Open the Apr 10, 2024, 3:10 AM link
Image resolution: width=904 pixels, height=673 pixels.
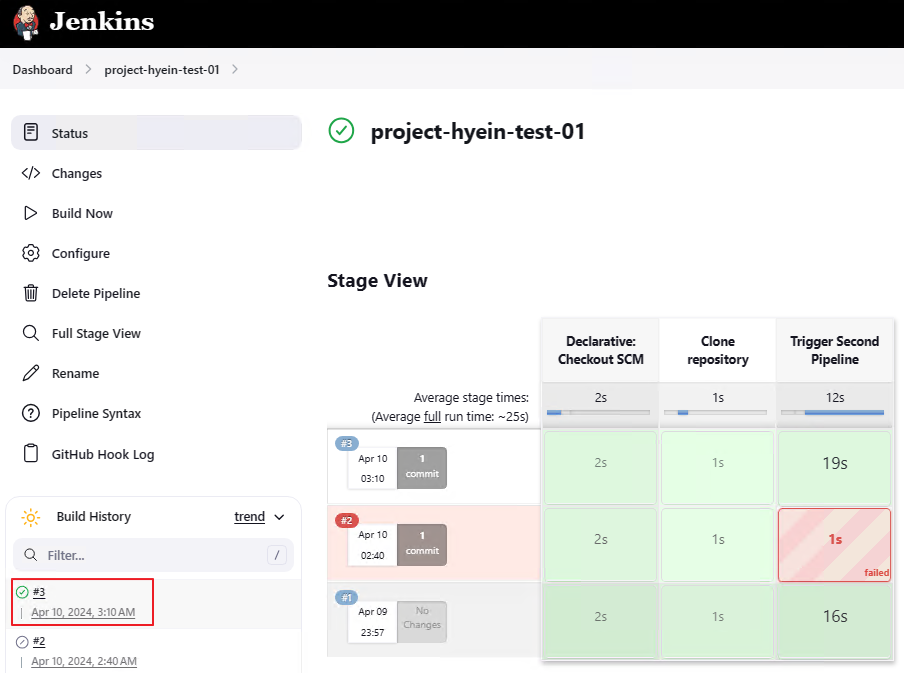pyautogui.click(x=83, y=612)
